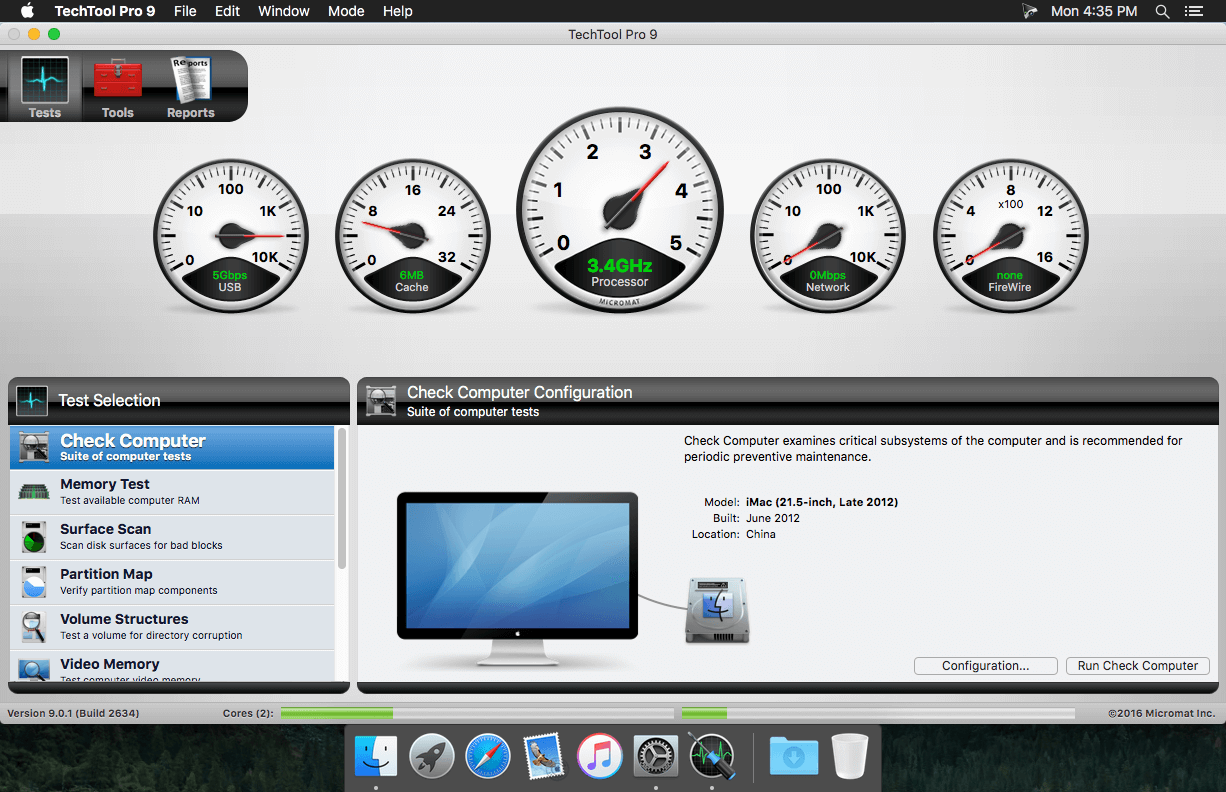Open the Mode menu
The width and height of the screenshot is (1226, 792).
pyautogui.click(x=346, y=11)
